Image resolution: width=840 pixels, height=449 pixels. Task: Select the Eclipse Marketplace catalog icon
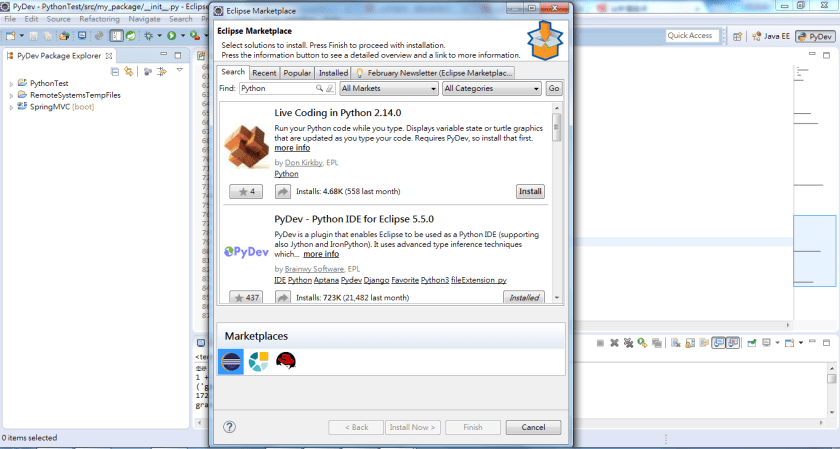[230, 361]
